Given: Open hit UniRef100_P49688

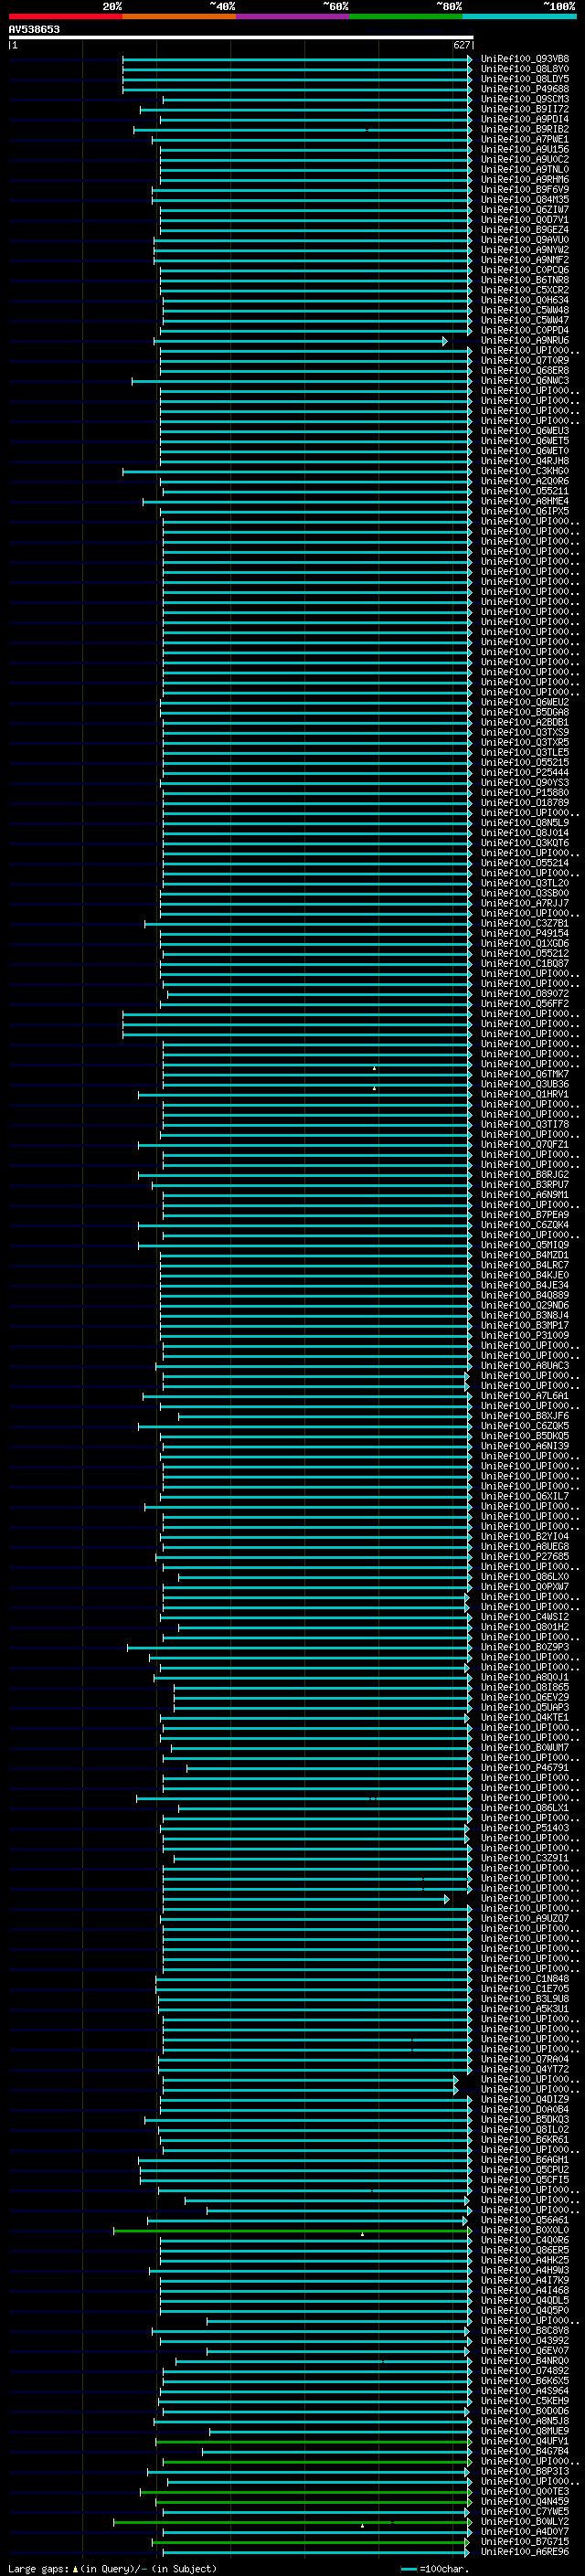Looking at the screenshot, I should point(525,89).
